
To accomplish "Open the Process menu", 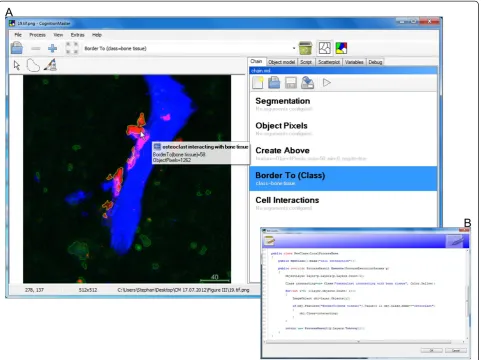I will pos(37,35).
